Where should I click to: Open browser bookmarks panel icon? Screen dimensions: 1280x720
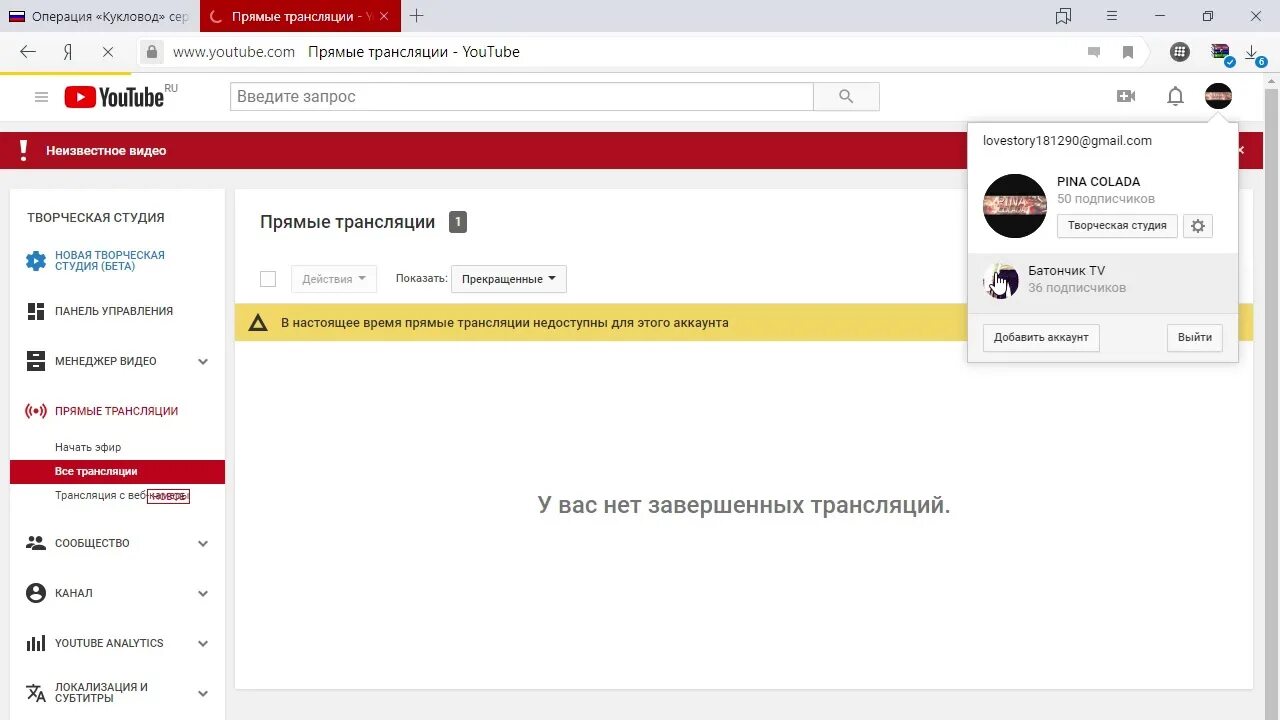pyautogui.click(x=1063, y=16)
